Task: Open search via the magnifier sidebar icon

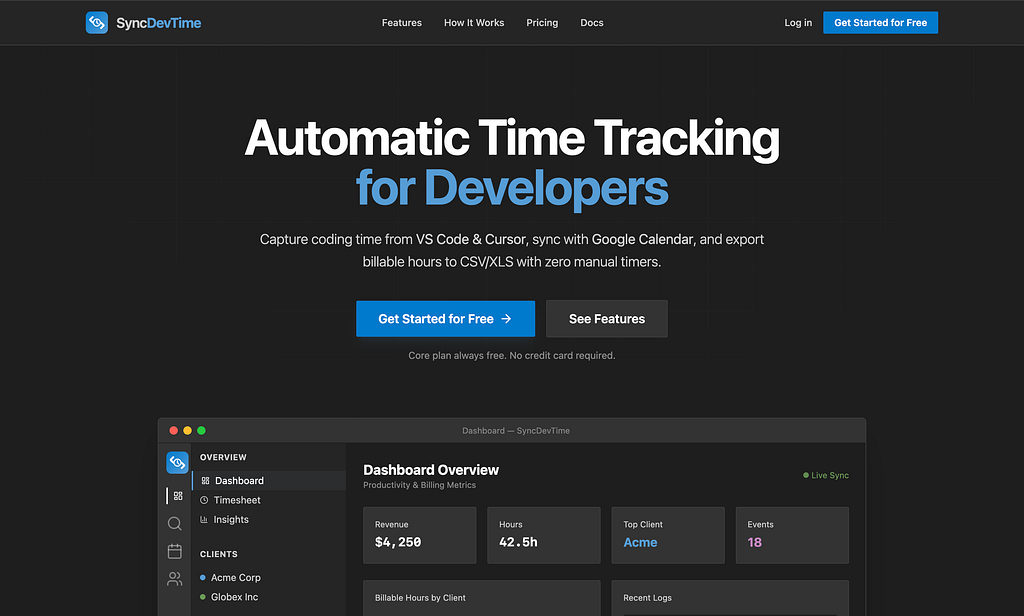Action: [x=174, y=524]
